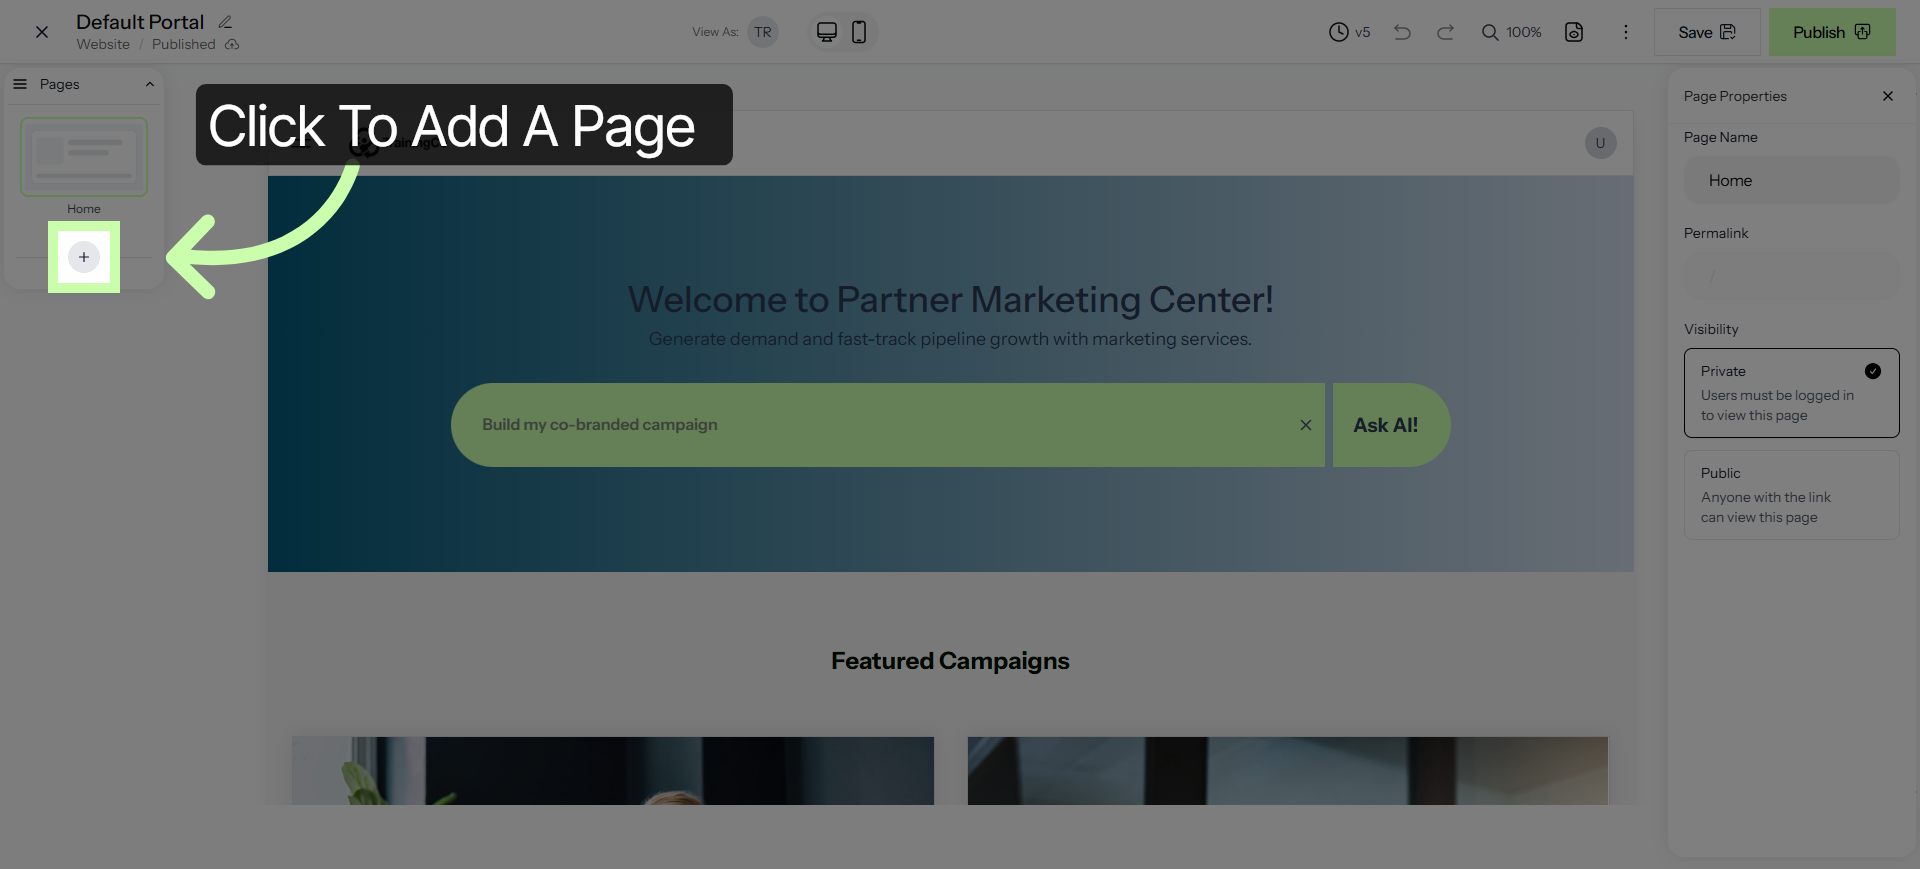
Task: Select the Home page thumbnail
Action: tap(84, 157)
